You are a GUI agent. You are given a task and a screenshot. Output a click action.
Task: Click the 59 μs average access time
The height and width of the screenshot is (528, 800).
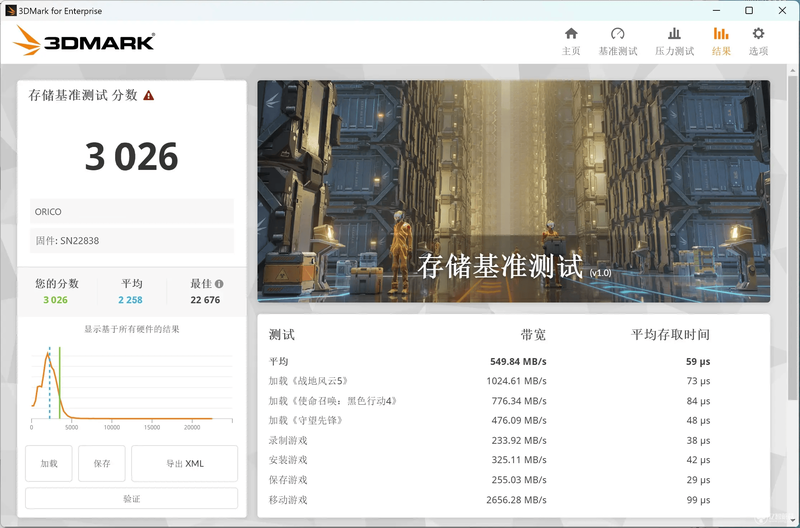698,362
